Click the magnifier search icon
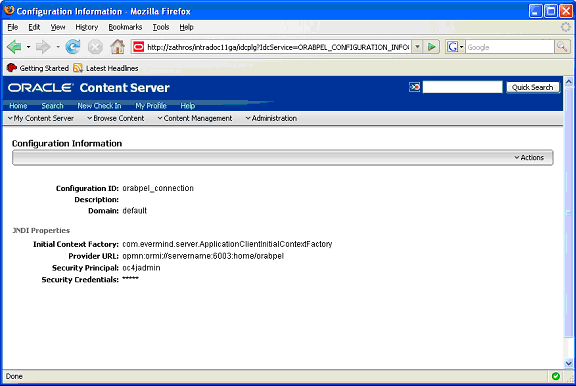This screenshot has height=386, width=576. [562, 47]
